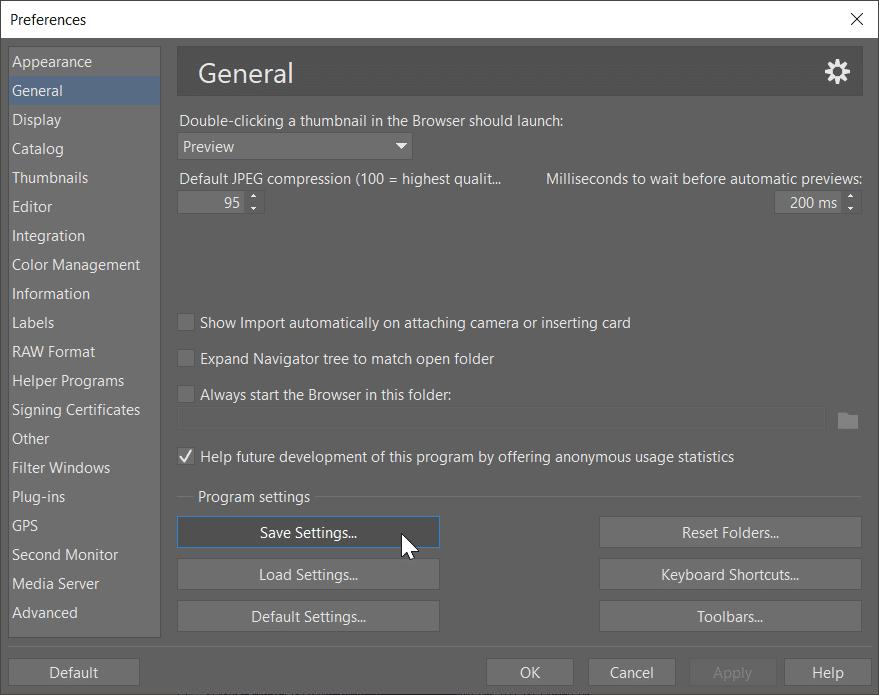The width and height of the screenshot is (879, 695).
Task: Open Second Monitor preferences
Action: pos(65,554)
